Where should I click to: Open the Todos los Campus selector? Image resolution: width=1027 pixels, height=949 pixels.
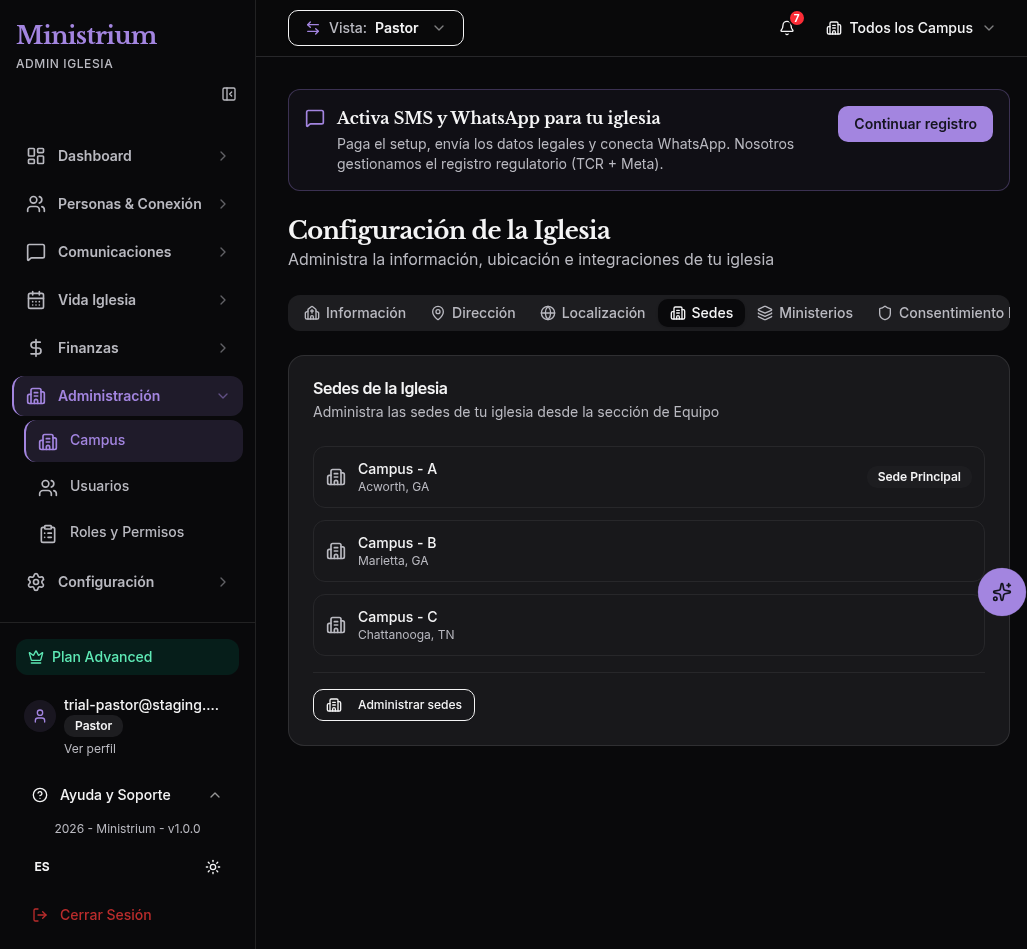coord(910,28)
